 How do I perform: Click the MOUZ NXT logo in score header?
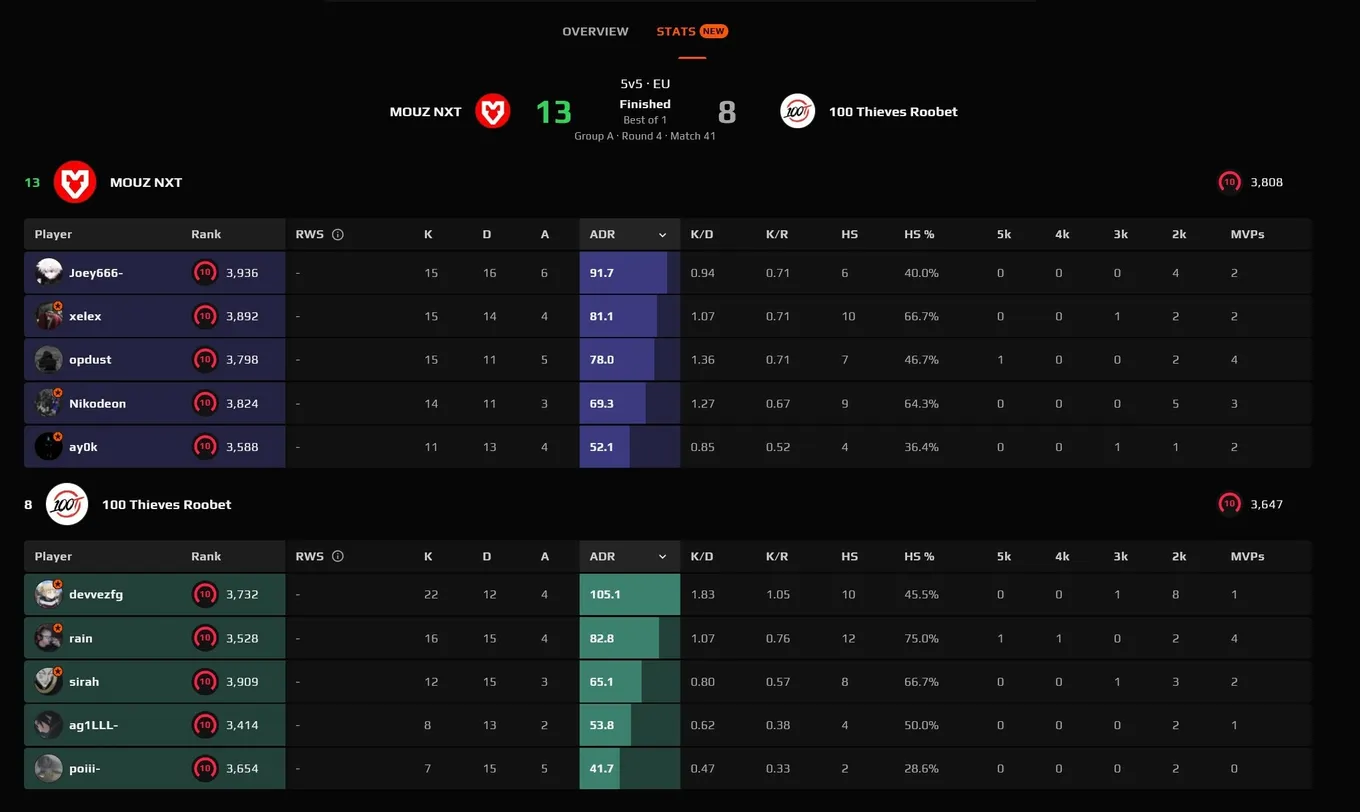(x=492, y=111)
